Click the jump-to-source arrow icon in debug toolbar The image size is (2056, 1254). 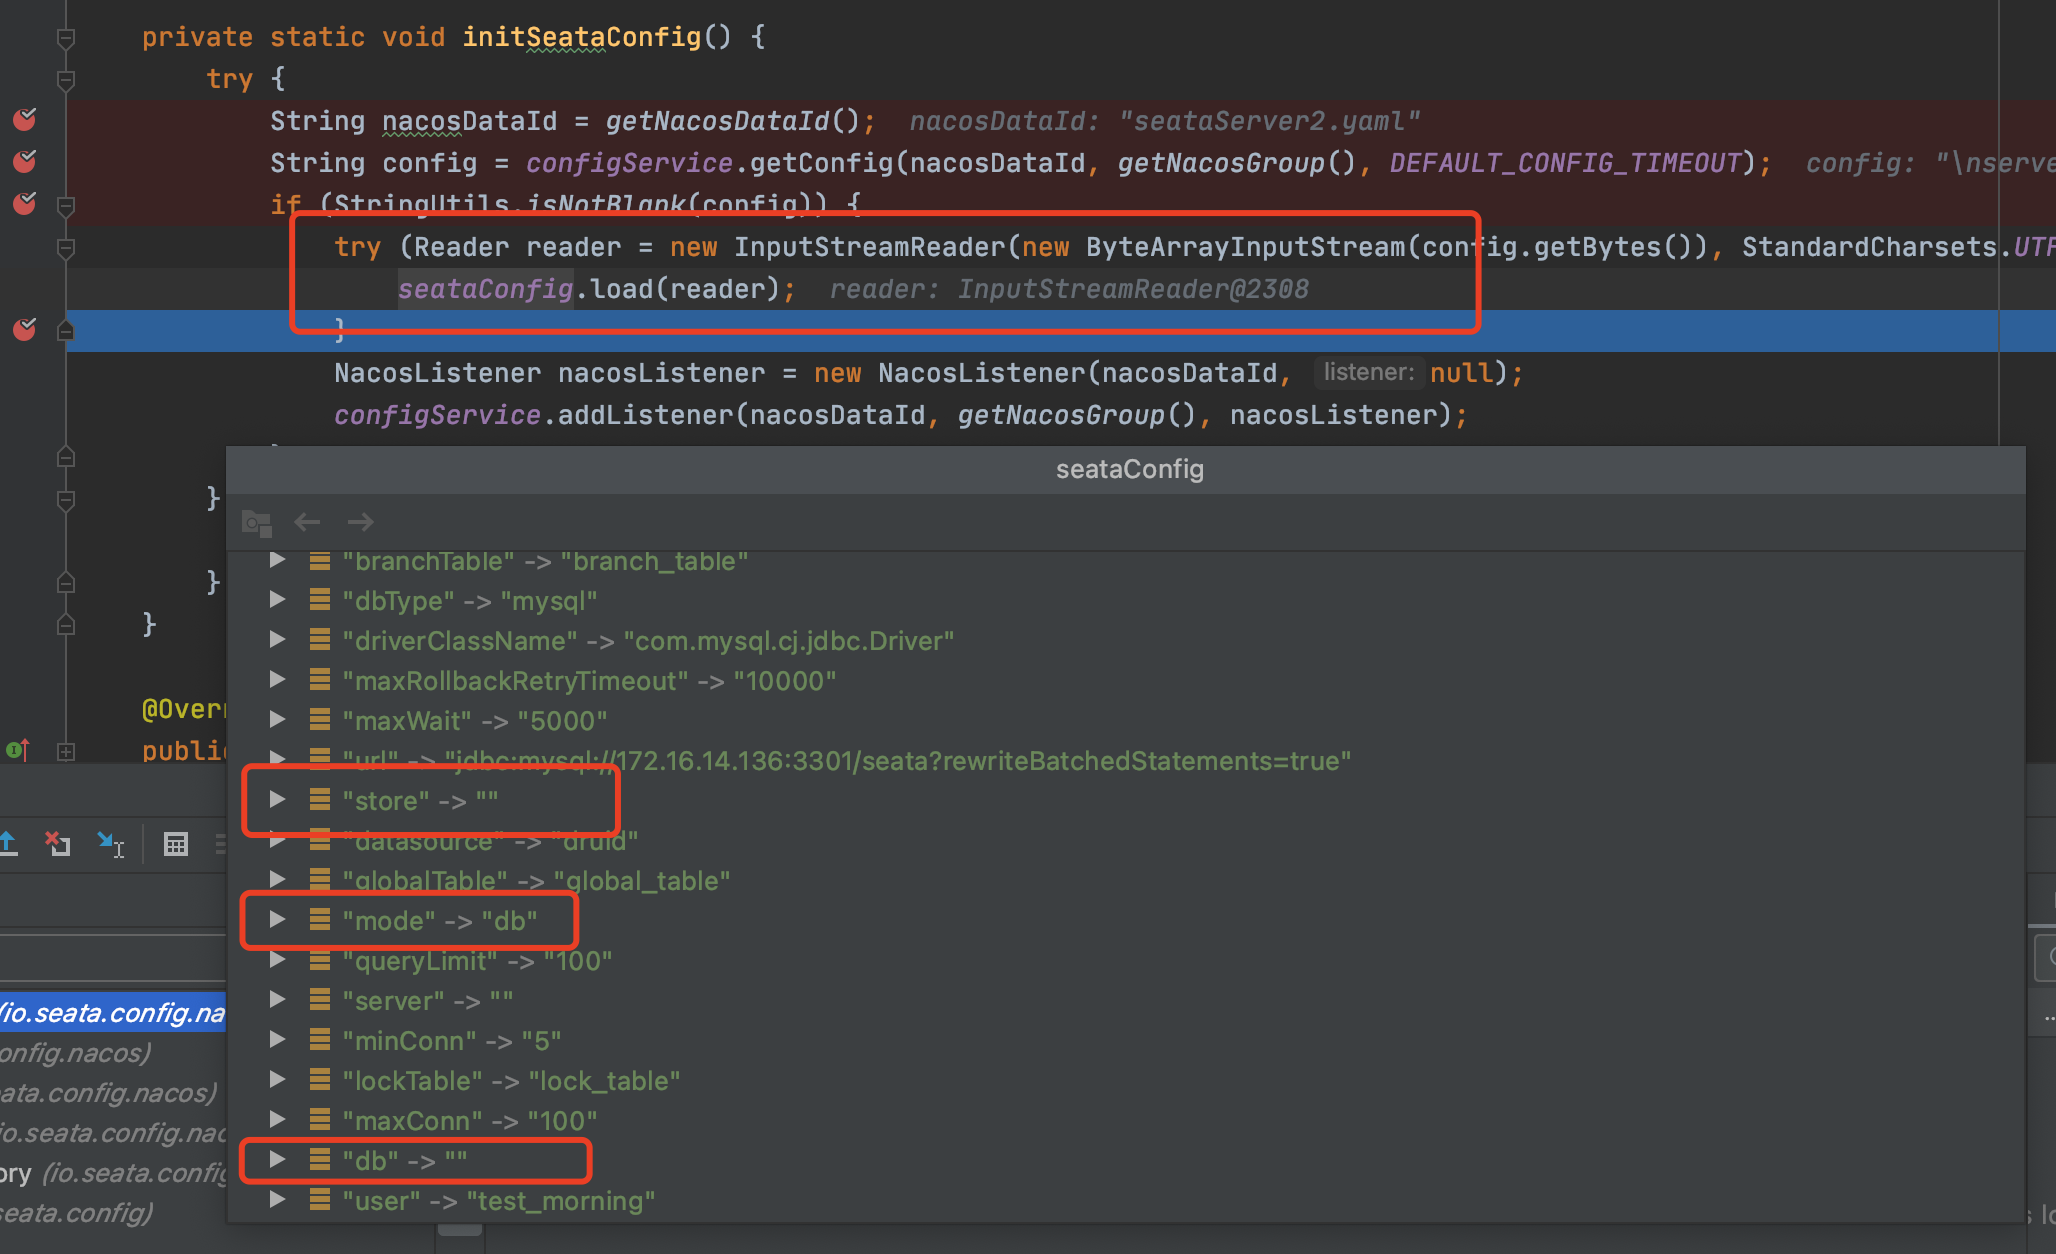(111, 843)
